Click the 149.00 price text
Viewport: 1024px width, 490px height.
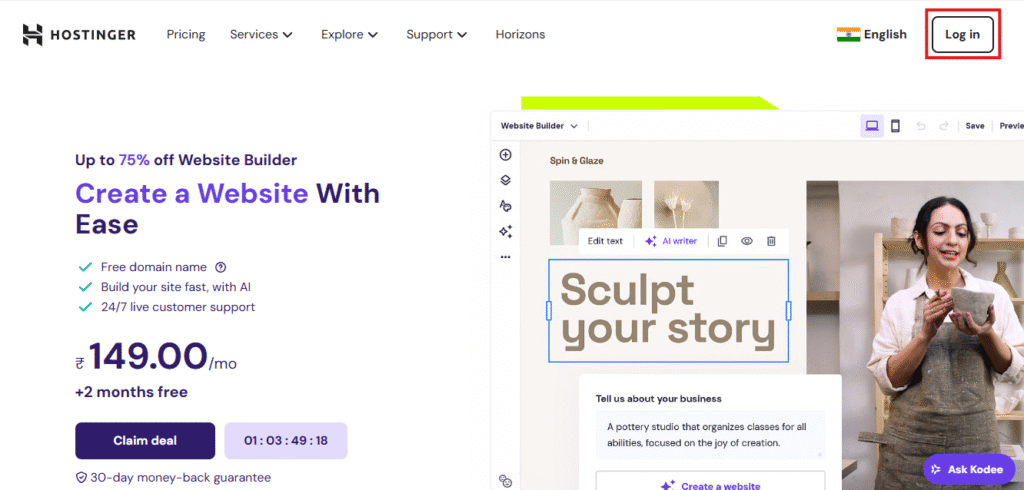click(x=148, y=357)
